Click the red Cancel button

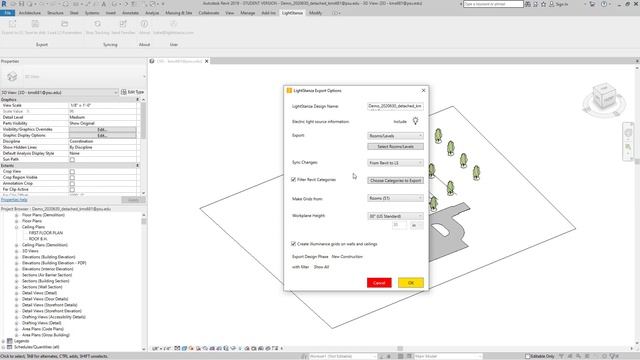(379, 282)
